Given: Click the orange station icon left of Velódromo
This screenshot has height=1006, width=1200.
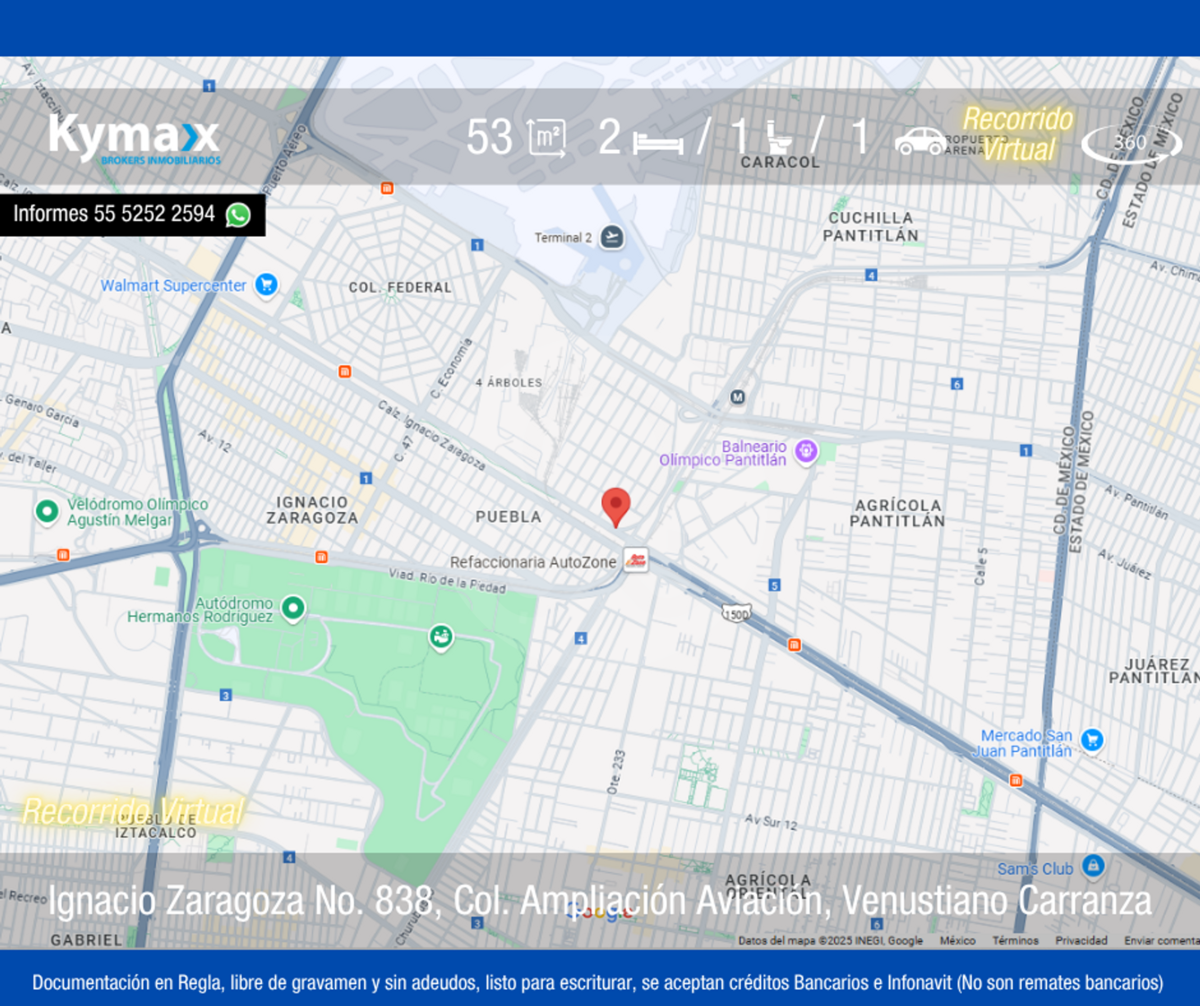Looking at the screenshot, I should 63,555.
